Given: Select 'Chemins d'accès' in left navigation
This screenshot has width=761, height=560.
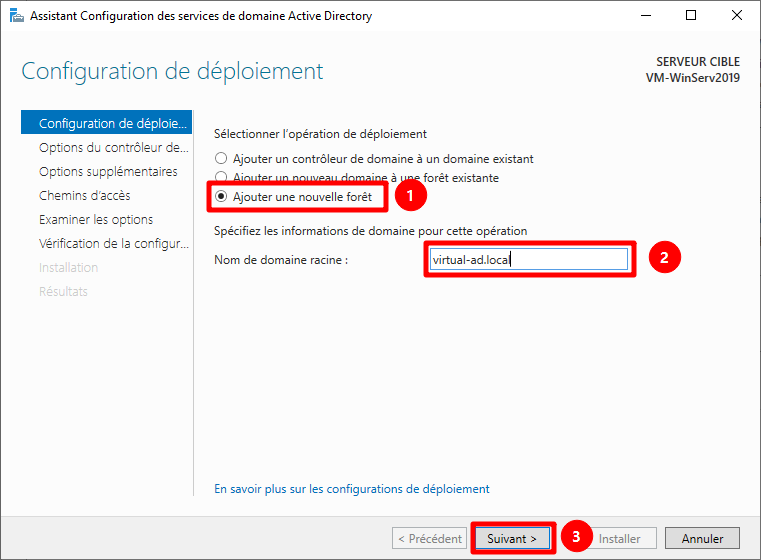Looking at the screenshot, I should tap(84, 196).
